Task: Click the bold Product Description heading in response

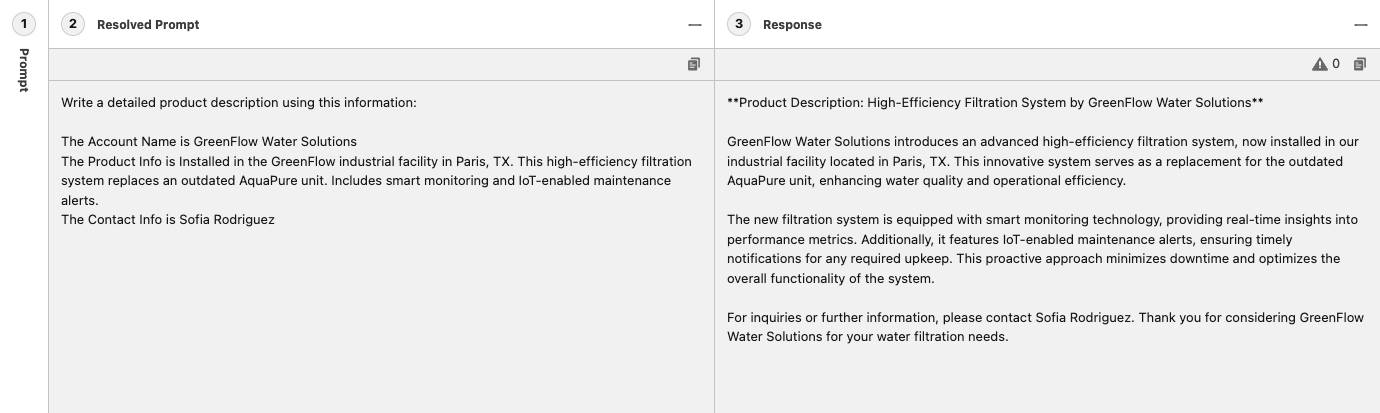Action: (x=995, y=103)
